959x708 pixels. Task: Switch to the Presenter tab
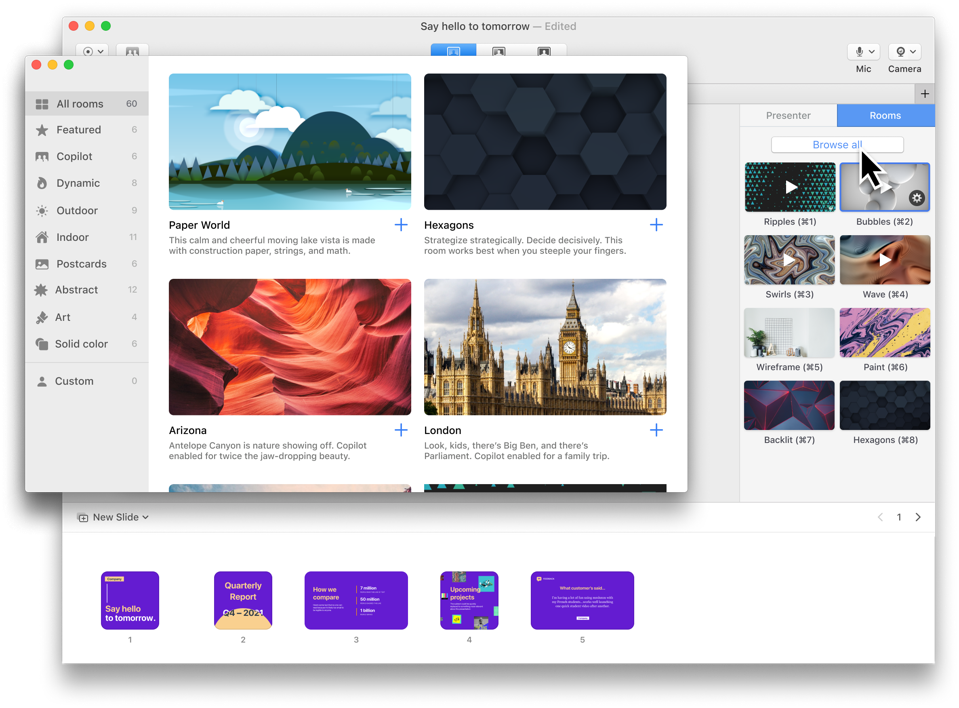pos(788,115)
